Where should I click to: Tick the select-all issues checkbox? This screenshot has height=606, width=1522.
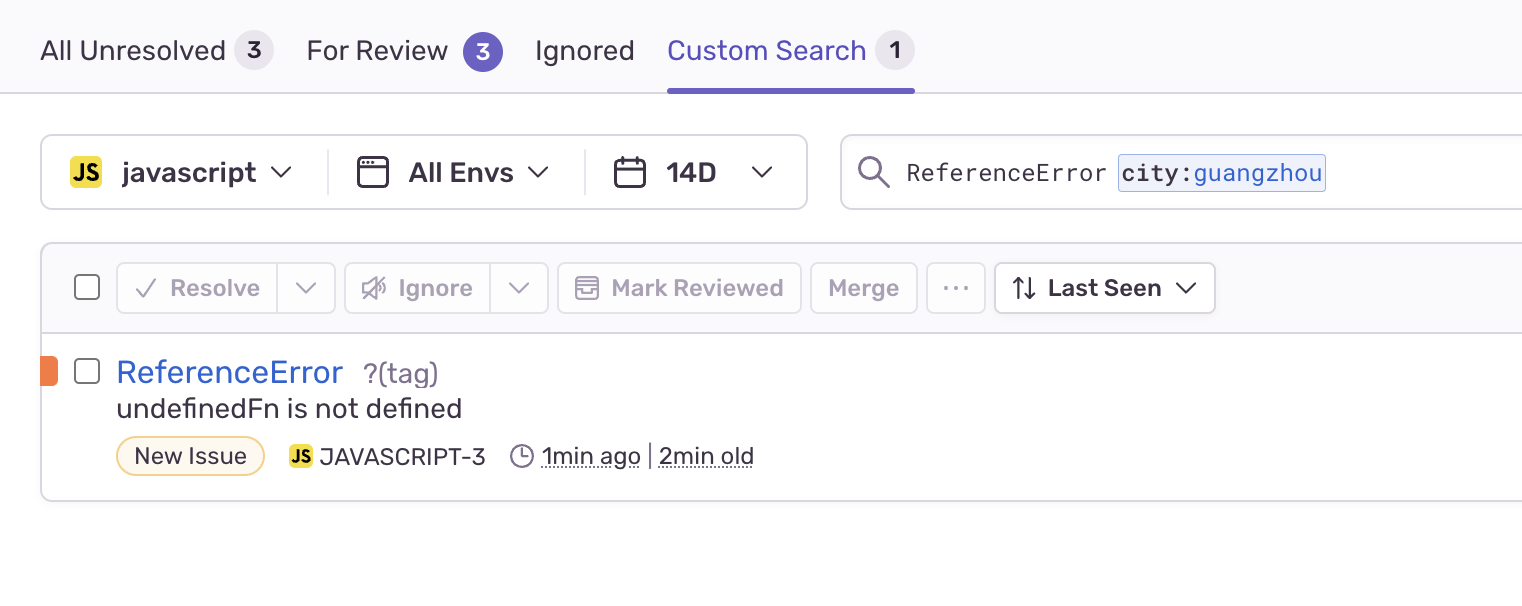[x=87, y=288]
